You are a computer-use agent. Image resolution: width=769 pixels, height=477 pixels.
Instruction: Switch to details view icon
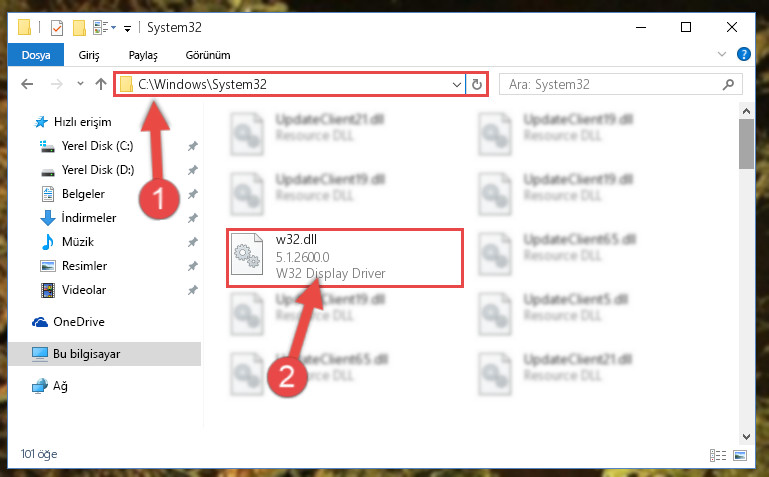718,455
